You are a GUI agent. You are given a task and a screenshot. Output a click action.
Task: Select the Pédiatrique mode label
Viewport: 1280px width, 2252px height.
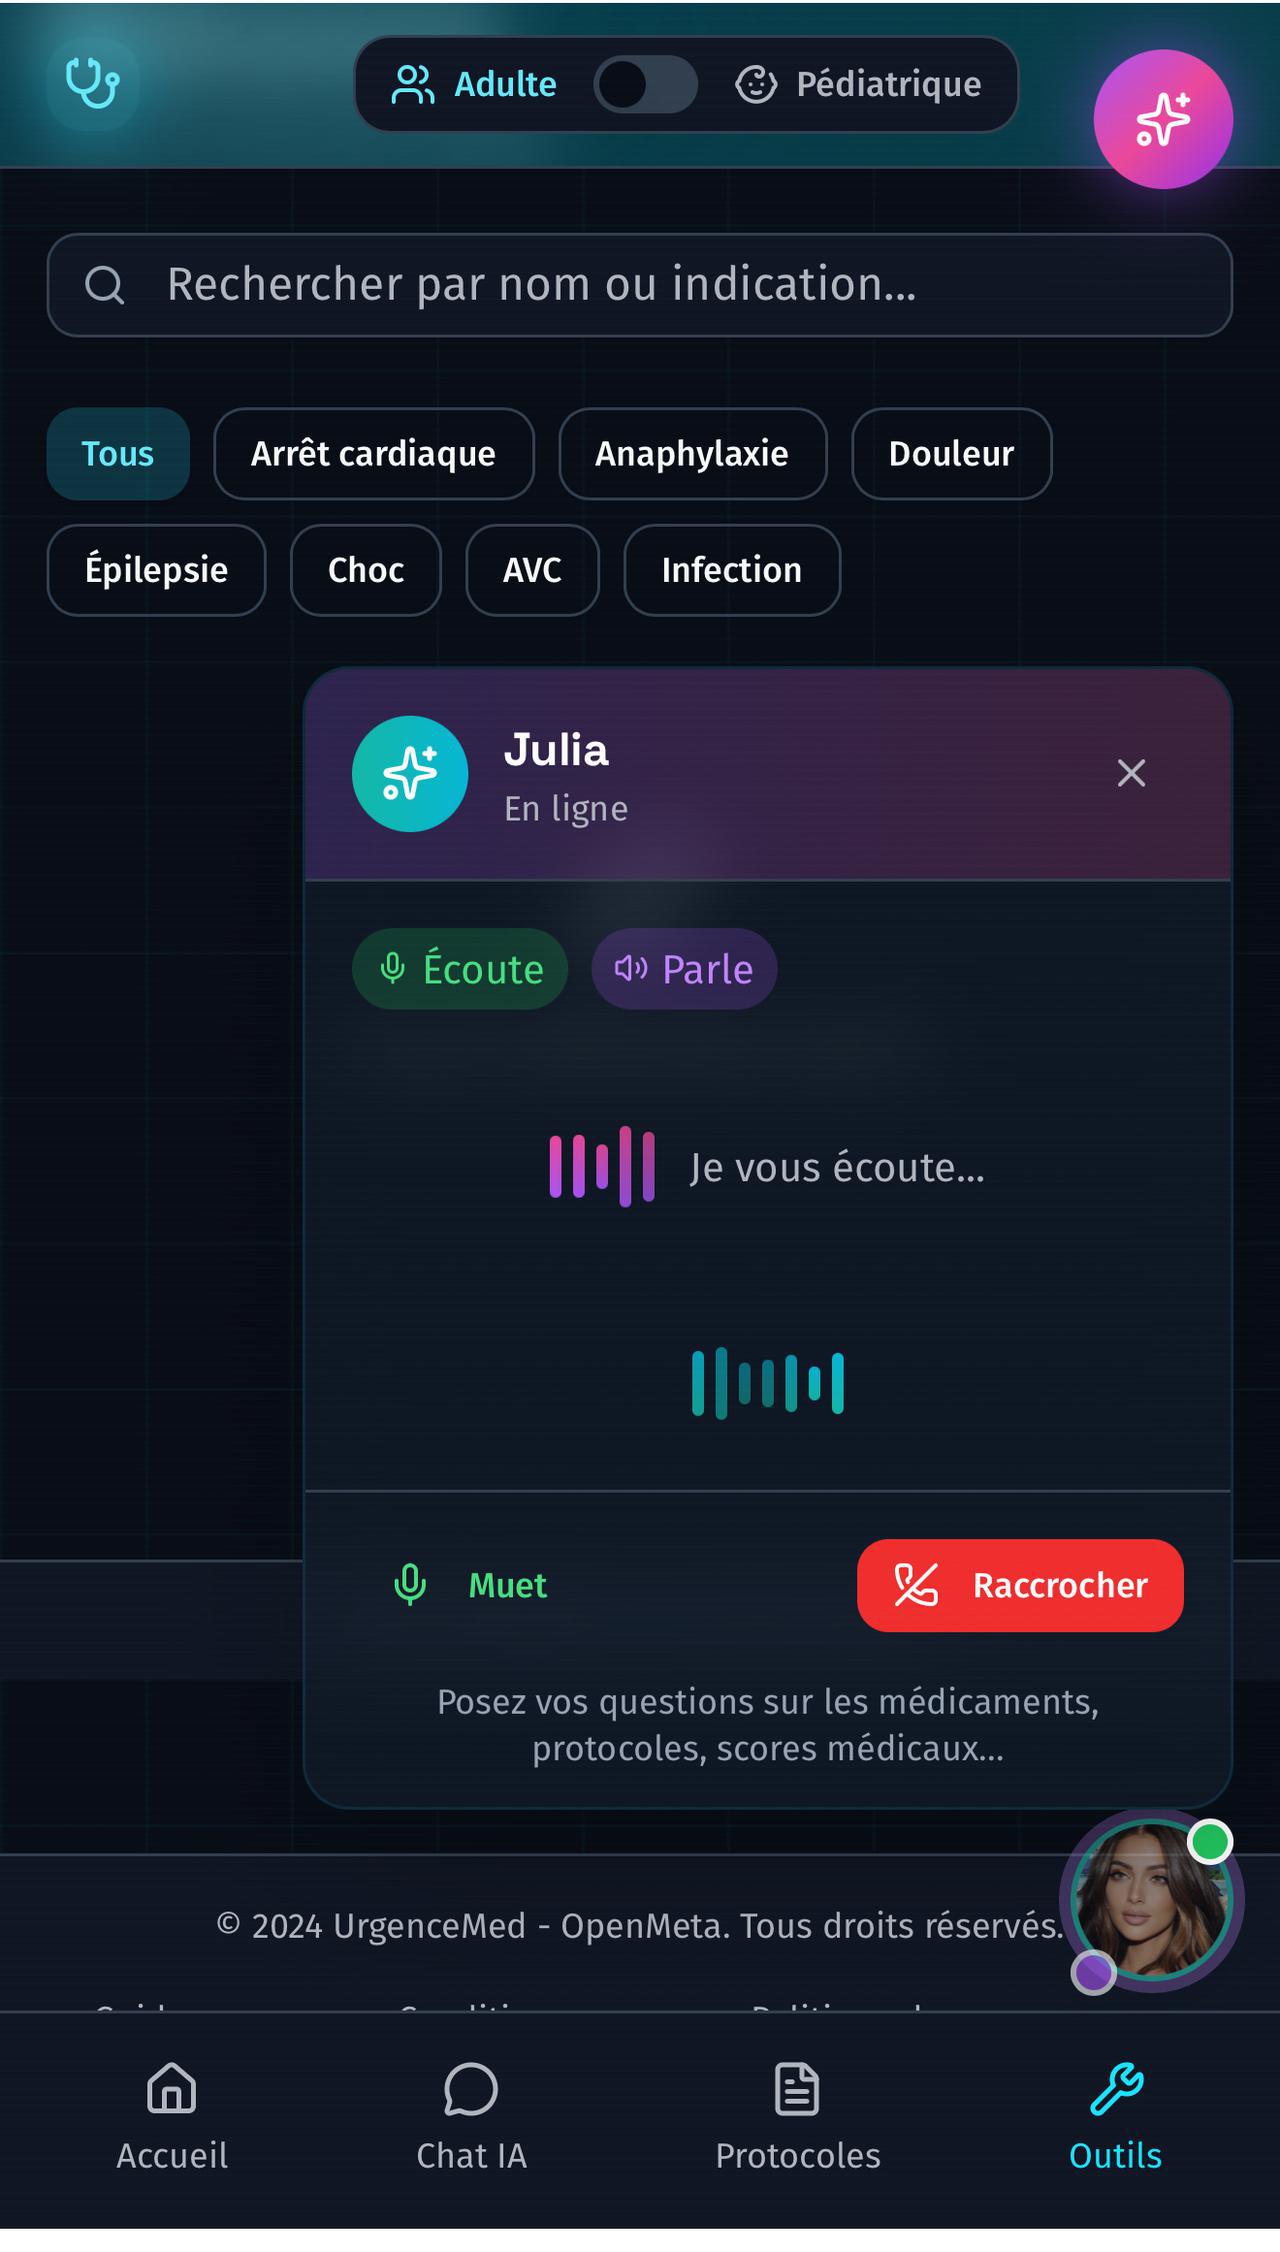pyautogui.click(x=859, y=84)
